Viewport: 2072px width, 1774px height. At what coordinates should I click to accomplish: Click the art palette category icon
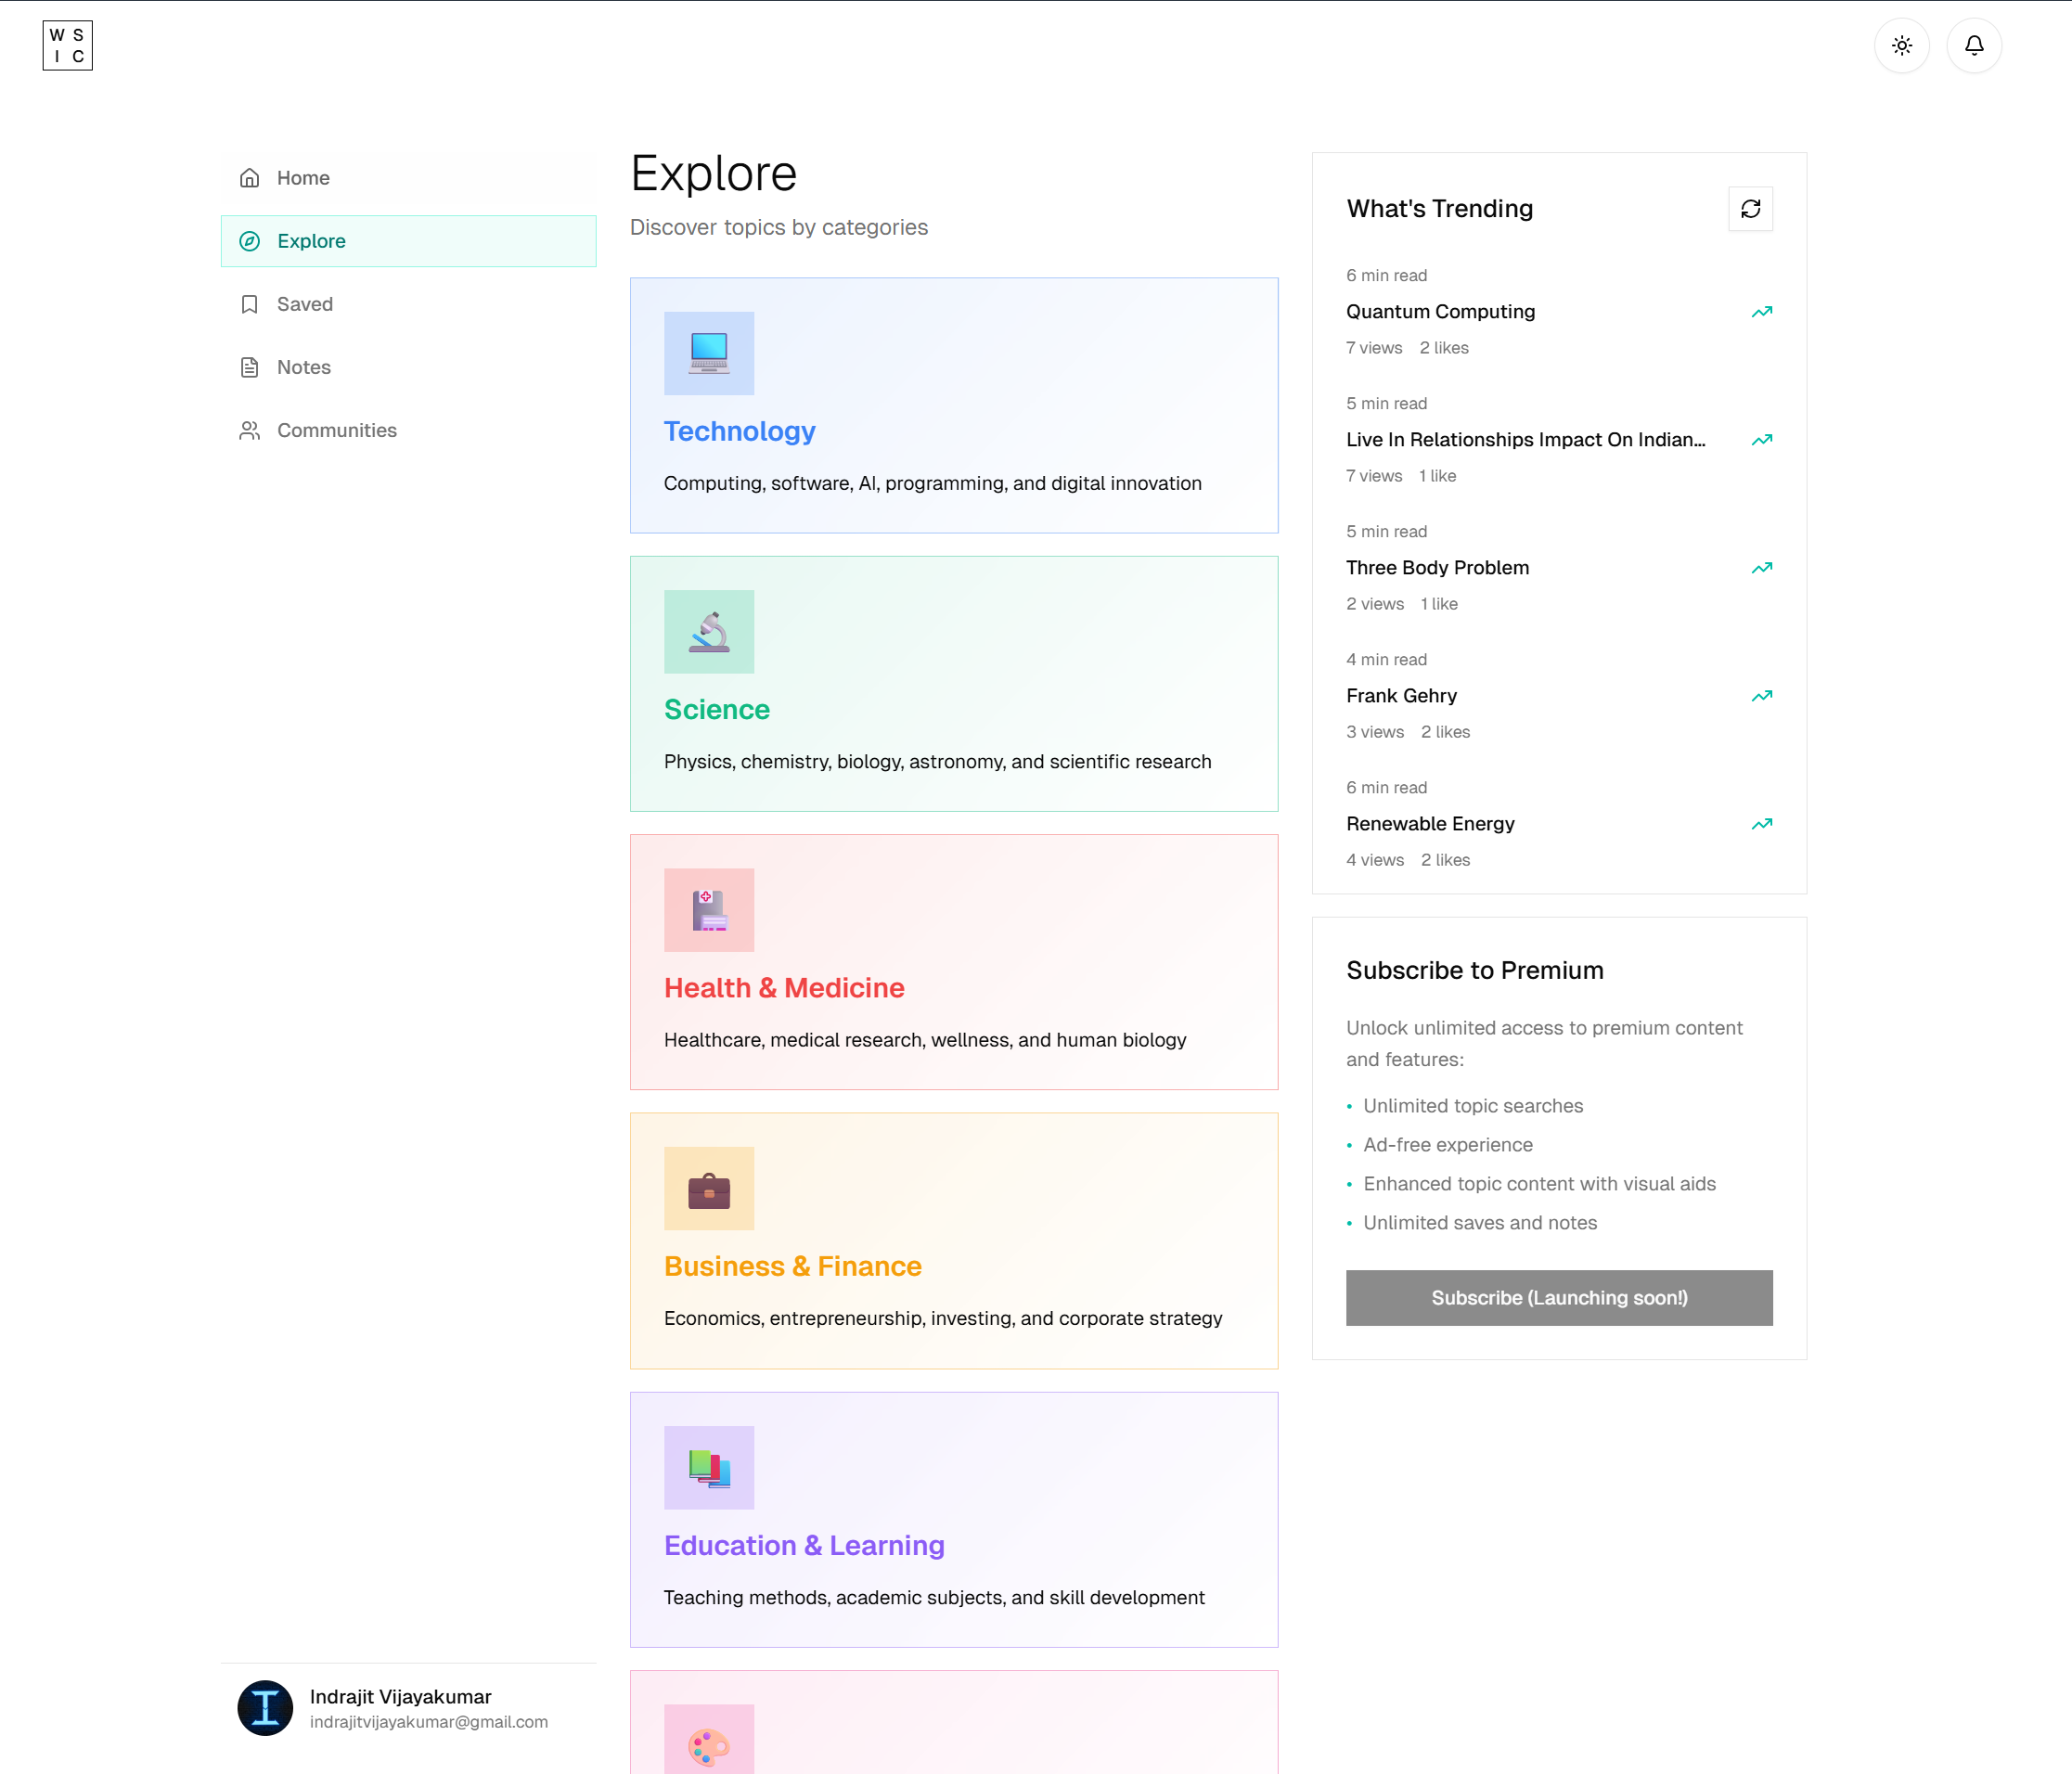708,1742
